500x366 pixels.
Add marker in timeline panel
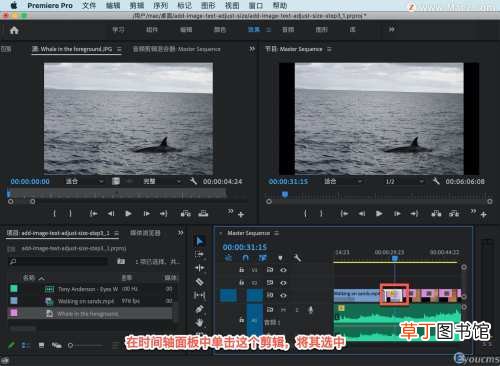pos(280,258)
